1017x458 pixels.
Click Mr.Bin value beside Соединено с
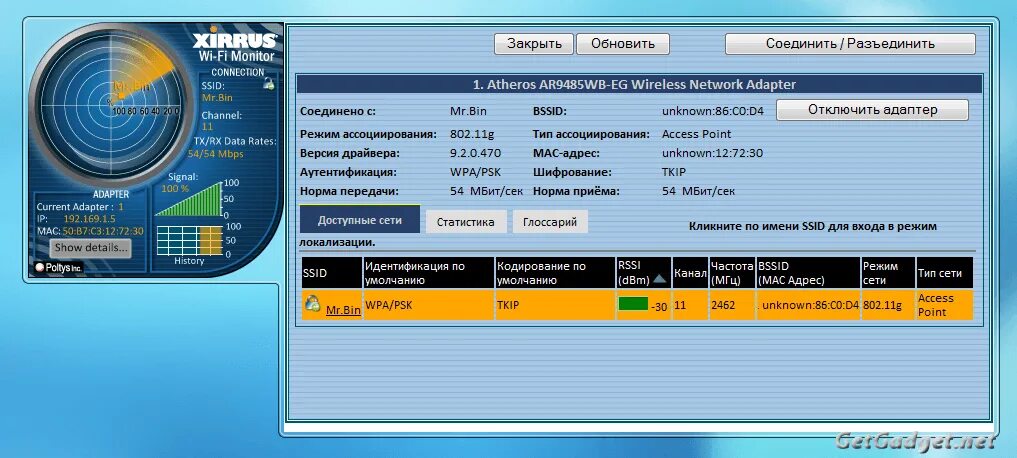(468, 111)
